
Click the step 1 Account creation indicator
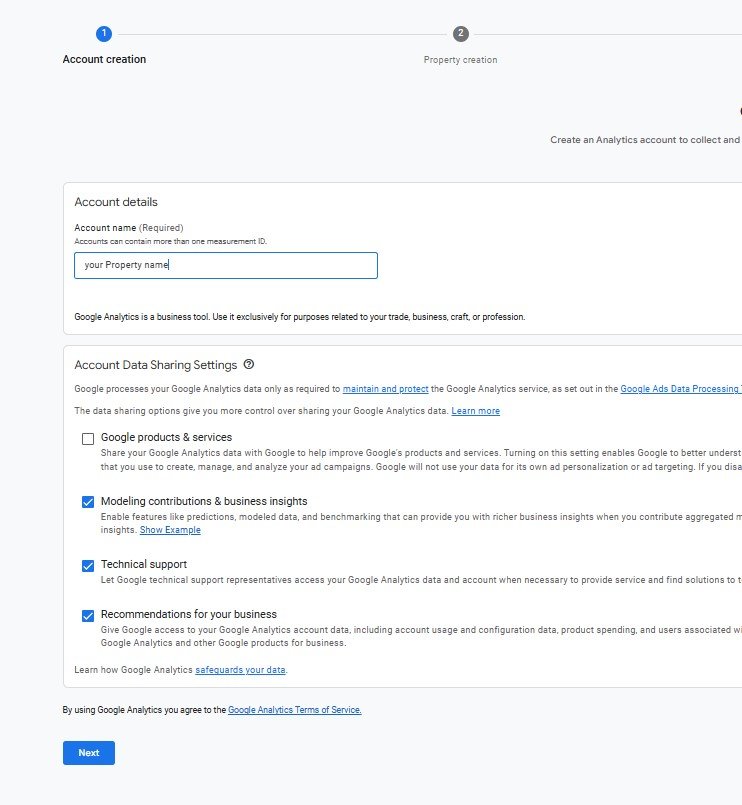pyautogui.click(x=104, y=31)
